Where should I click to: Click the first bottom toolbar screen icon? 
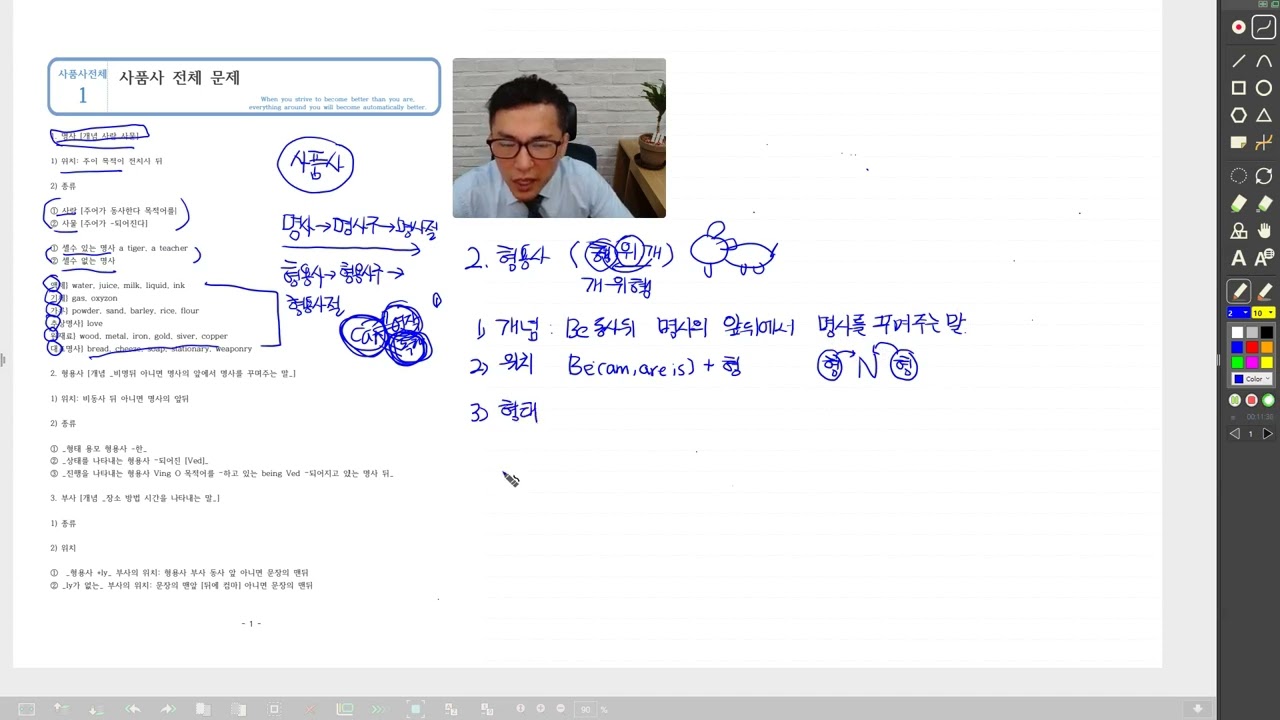[x=27, y=709]
